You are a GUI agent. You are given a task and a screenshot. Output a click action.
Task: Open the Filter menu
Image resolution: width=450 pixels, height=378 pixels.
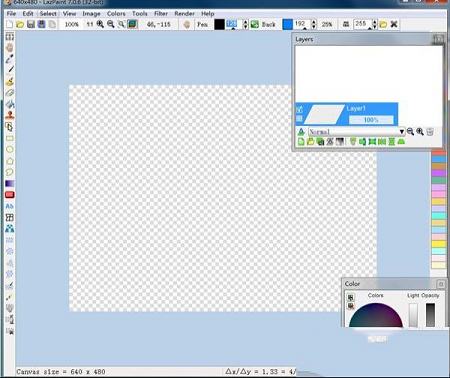(161, 14)
